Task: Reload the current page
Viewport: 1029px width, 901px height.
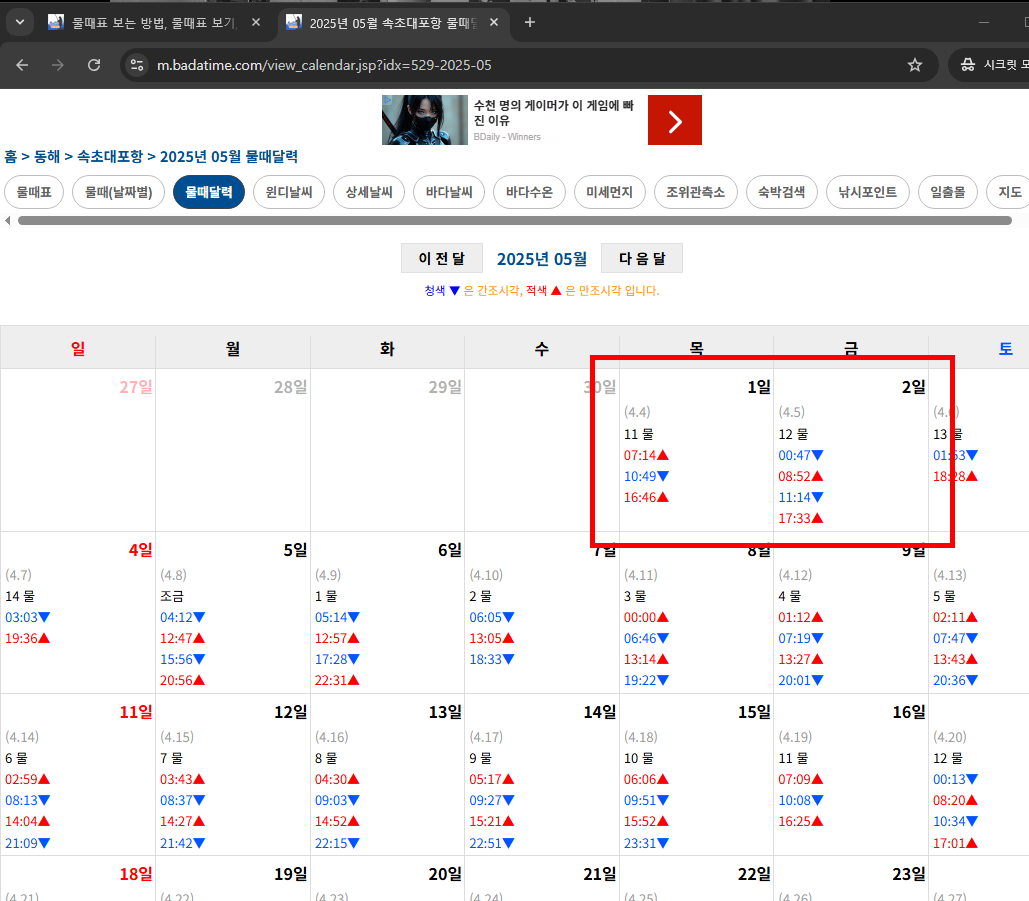Action: click(x=94, y=65)
